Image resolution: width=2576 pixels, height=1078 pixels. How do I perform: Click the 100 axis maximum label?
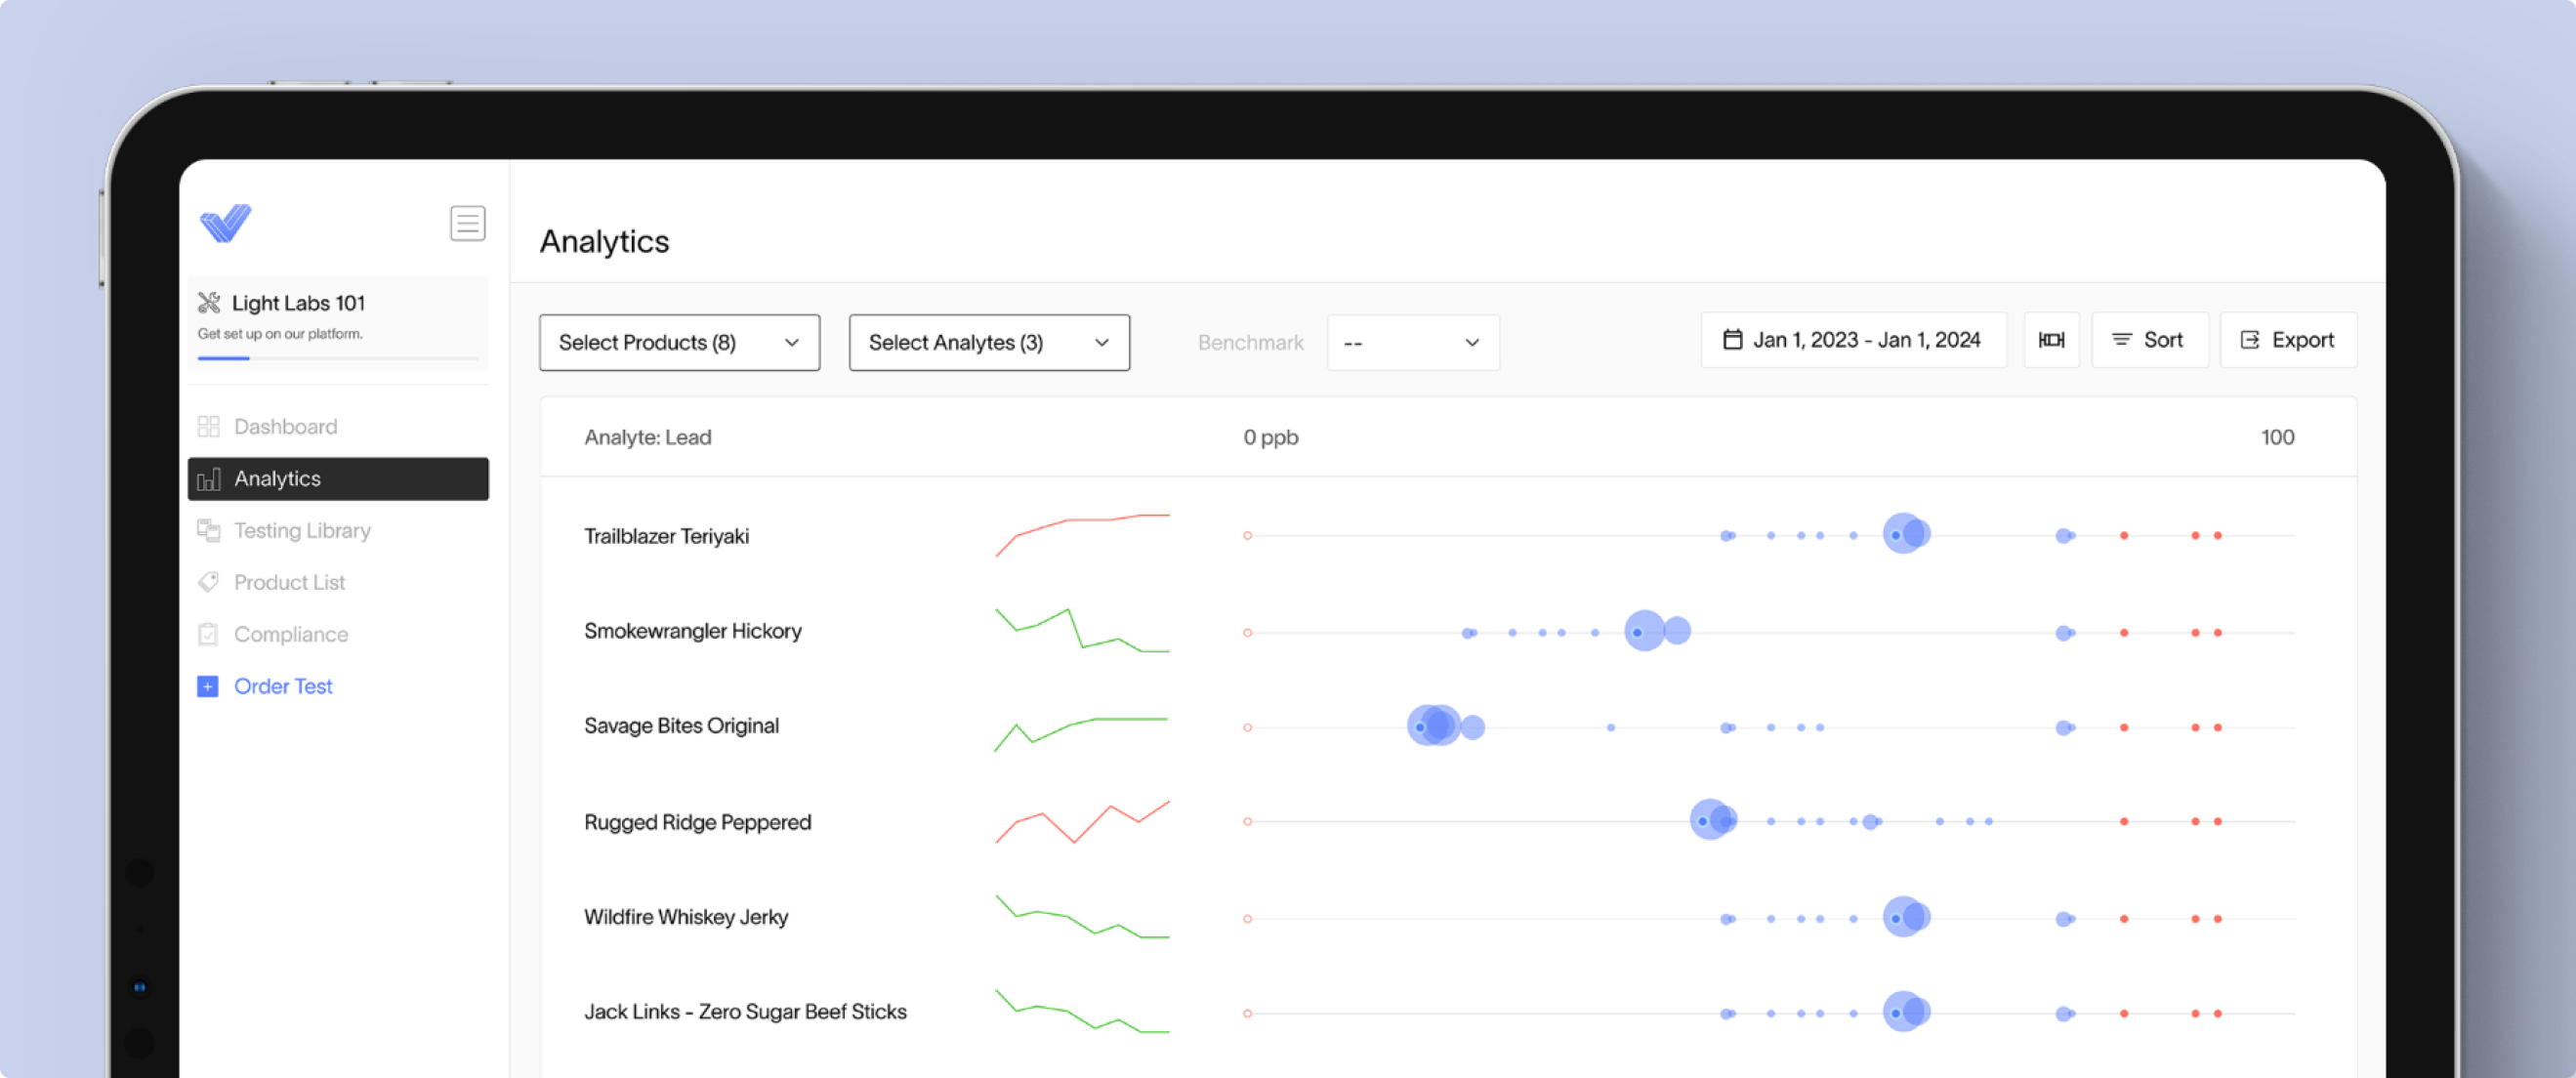pos(2277,438)
